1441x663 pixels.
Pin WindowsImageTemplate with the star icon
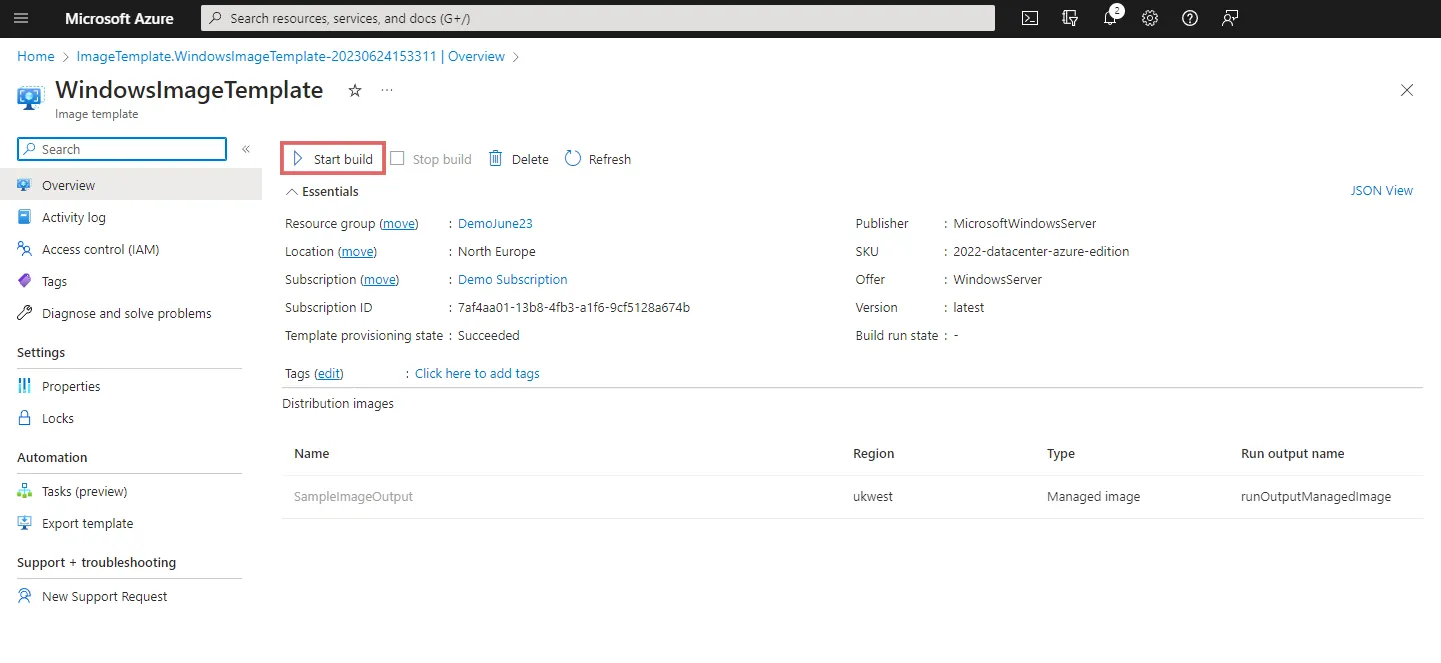click(355, 91)
